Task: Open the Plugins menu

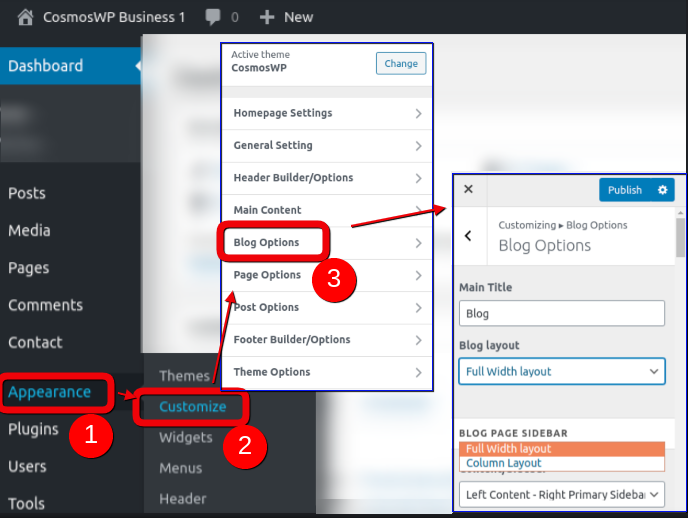Action: (33, 429)
